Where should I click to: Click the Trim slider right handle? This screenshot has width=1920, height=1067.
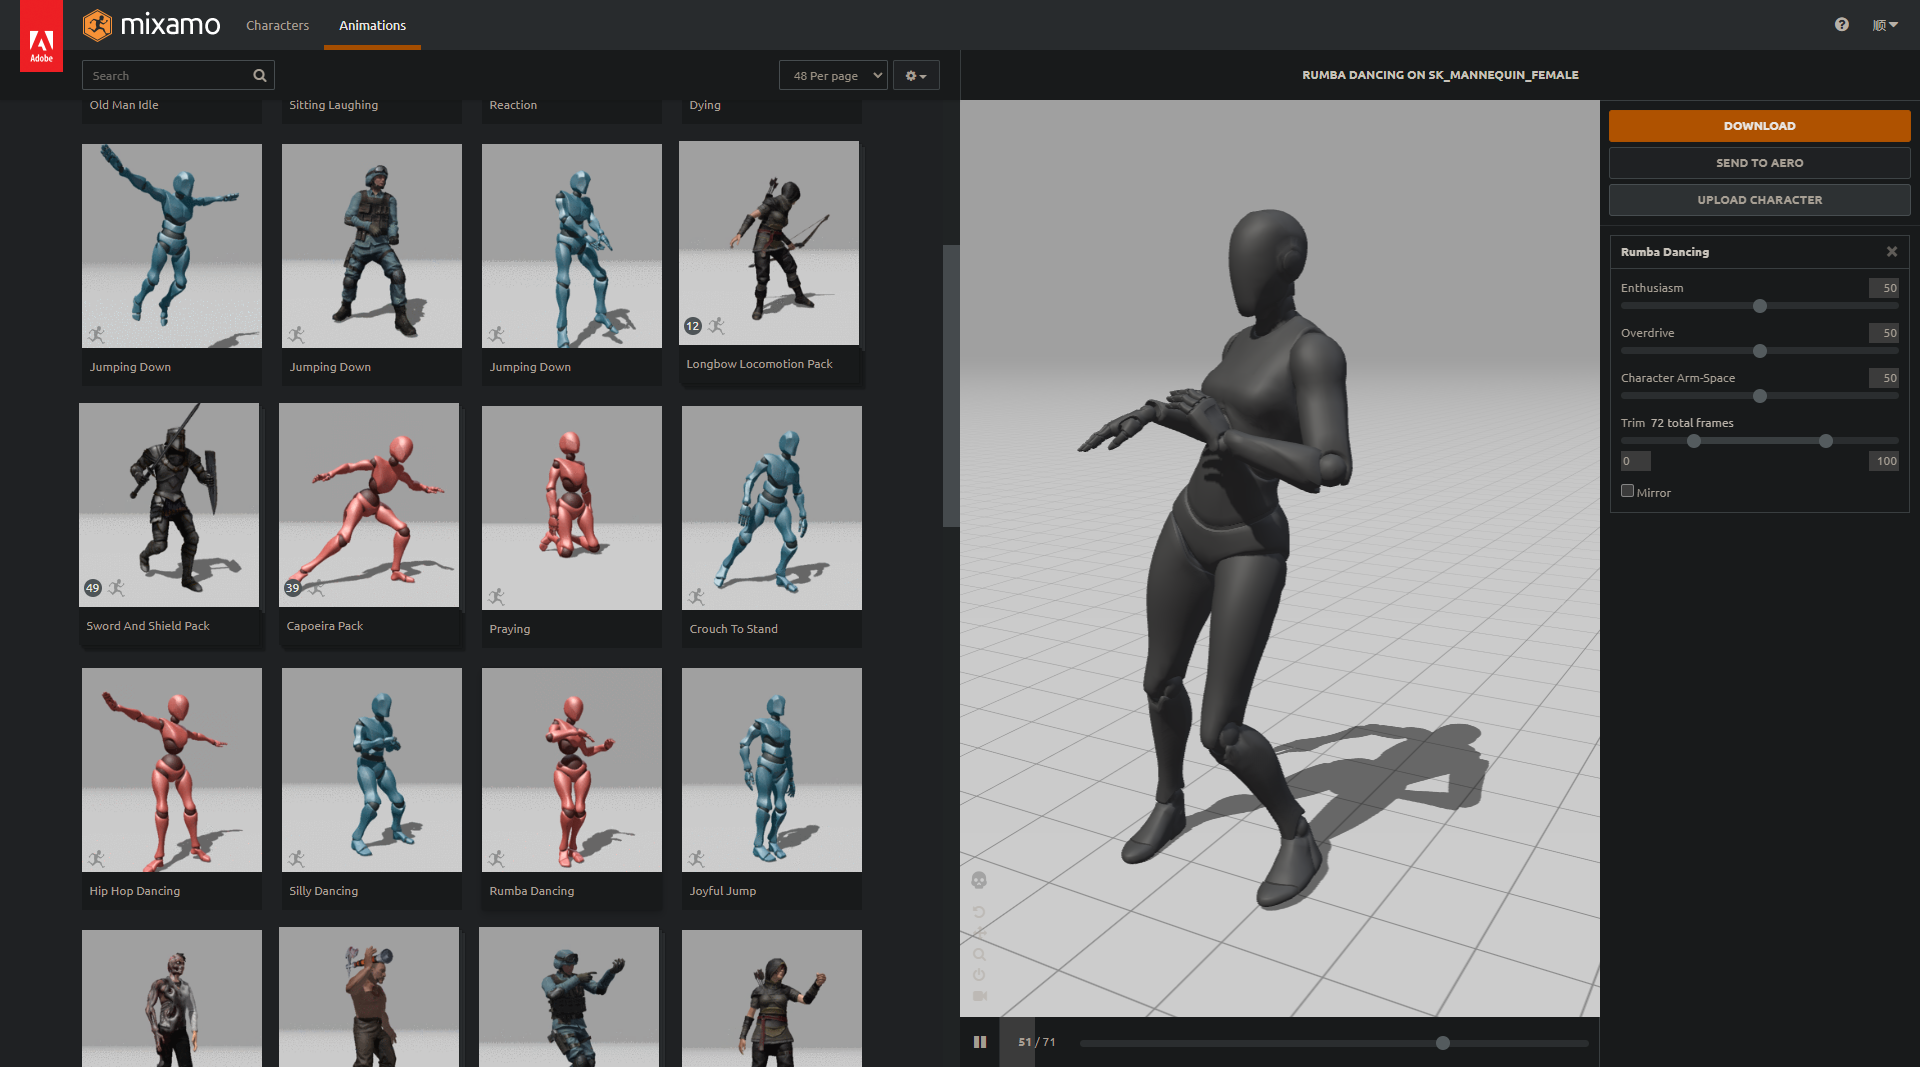point(1826,441)
